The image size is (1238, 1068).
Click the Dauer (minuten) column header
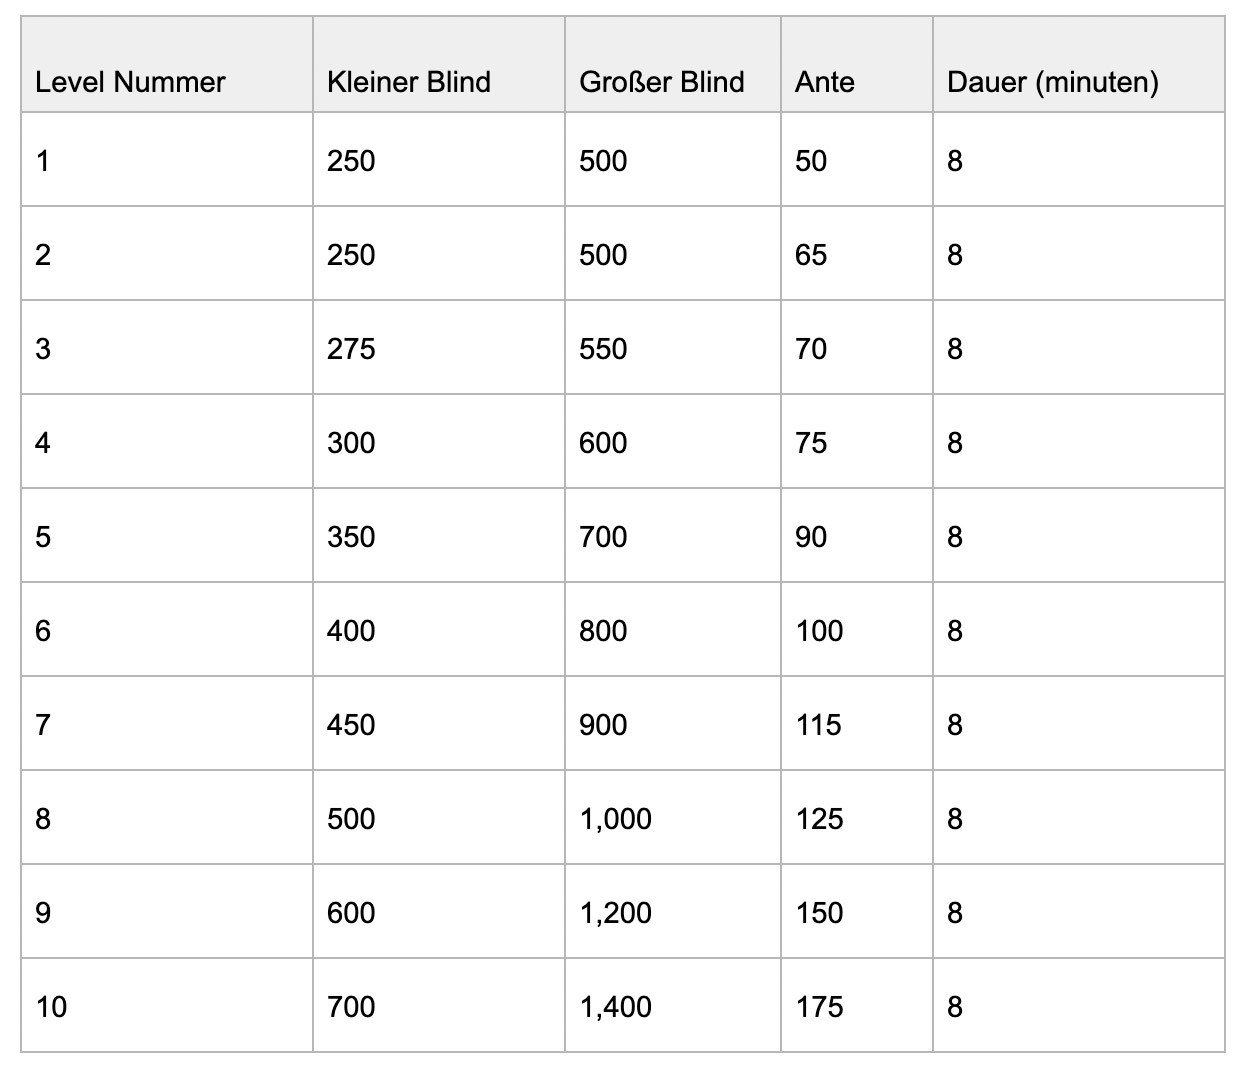(1052, 82)
